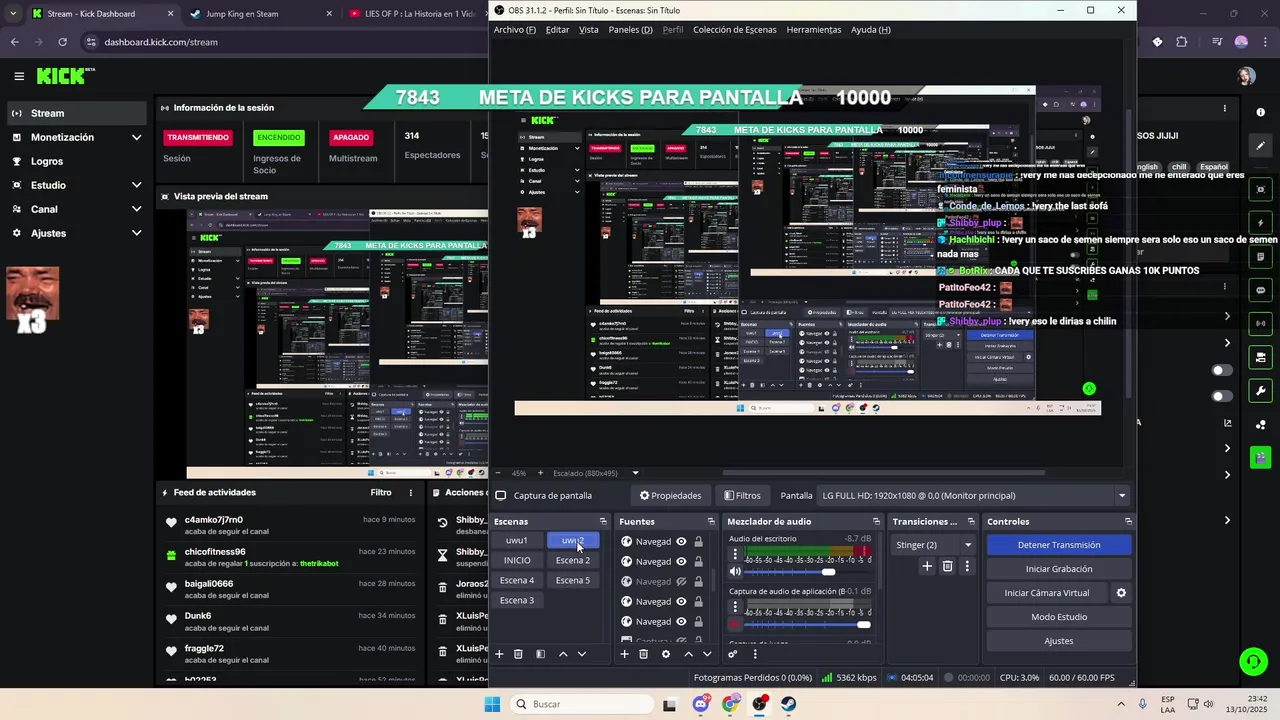
Task: Click Vista previa del stream thumbnail
Action: coord(337,344)
